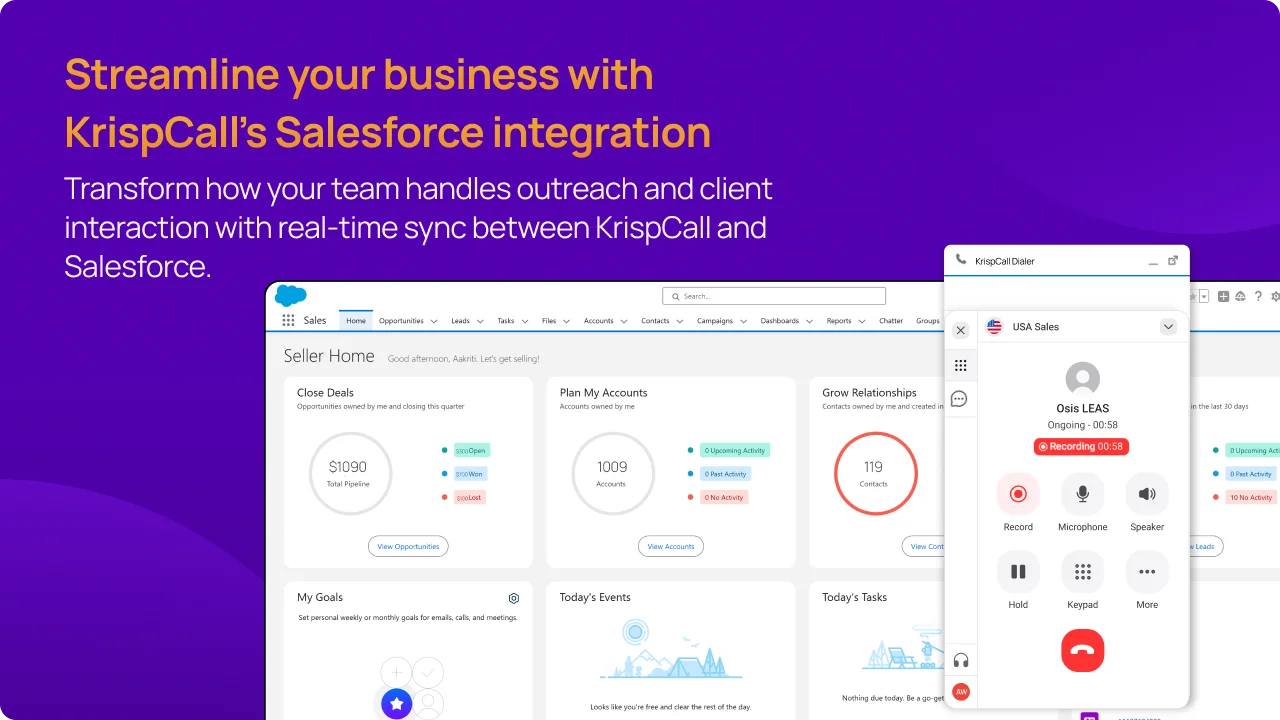Screen dimensions: 1280x720
Task: Open the Chatter tab
Action: pyautogui.click(x=891, y=321)
